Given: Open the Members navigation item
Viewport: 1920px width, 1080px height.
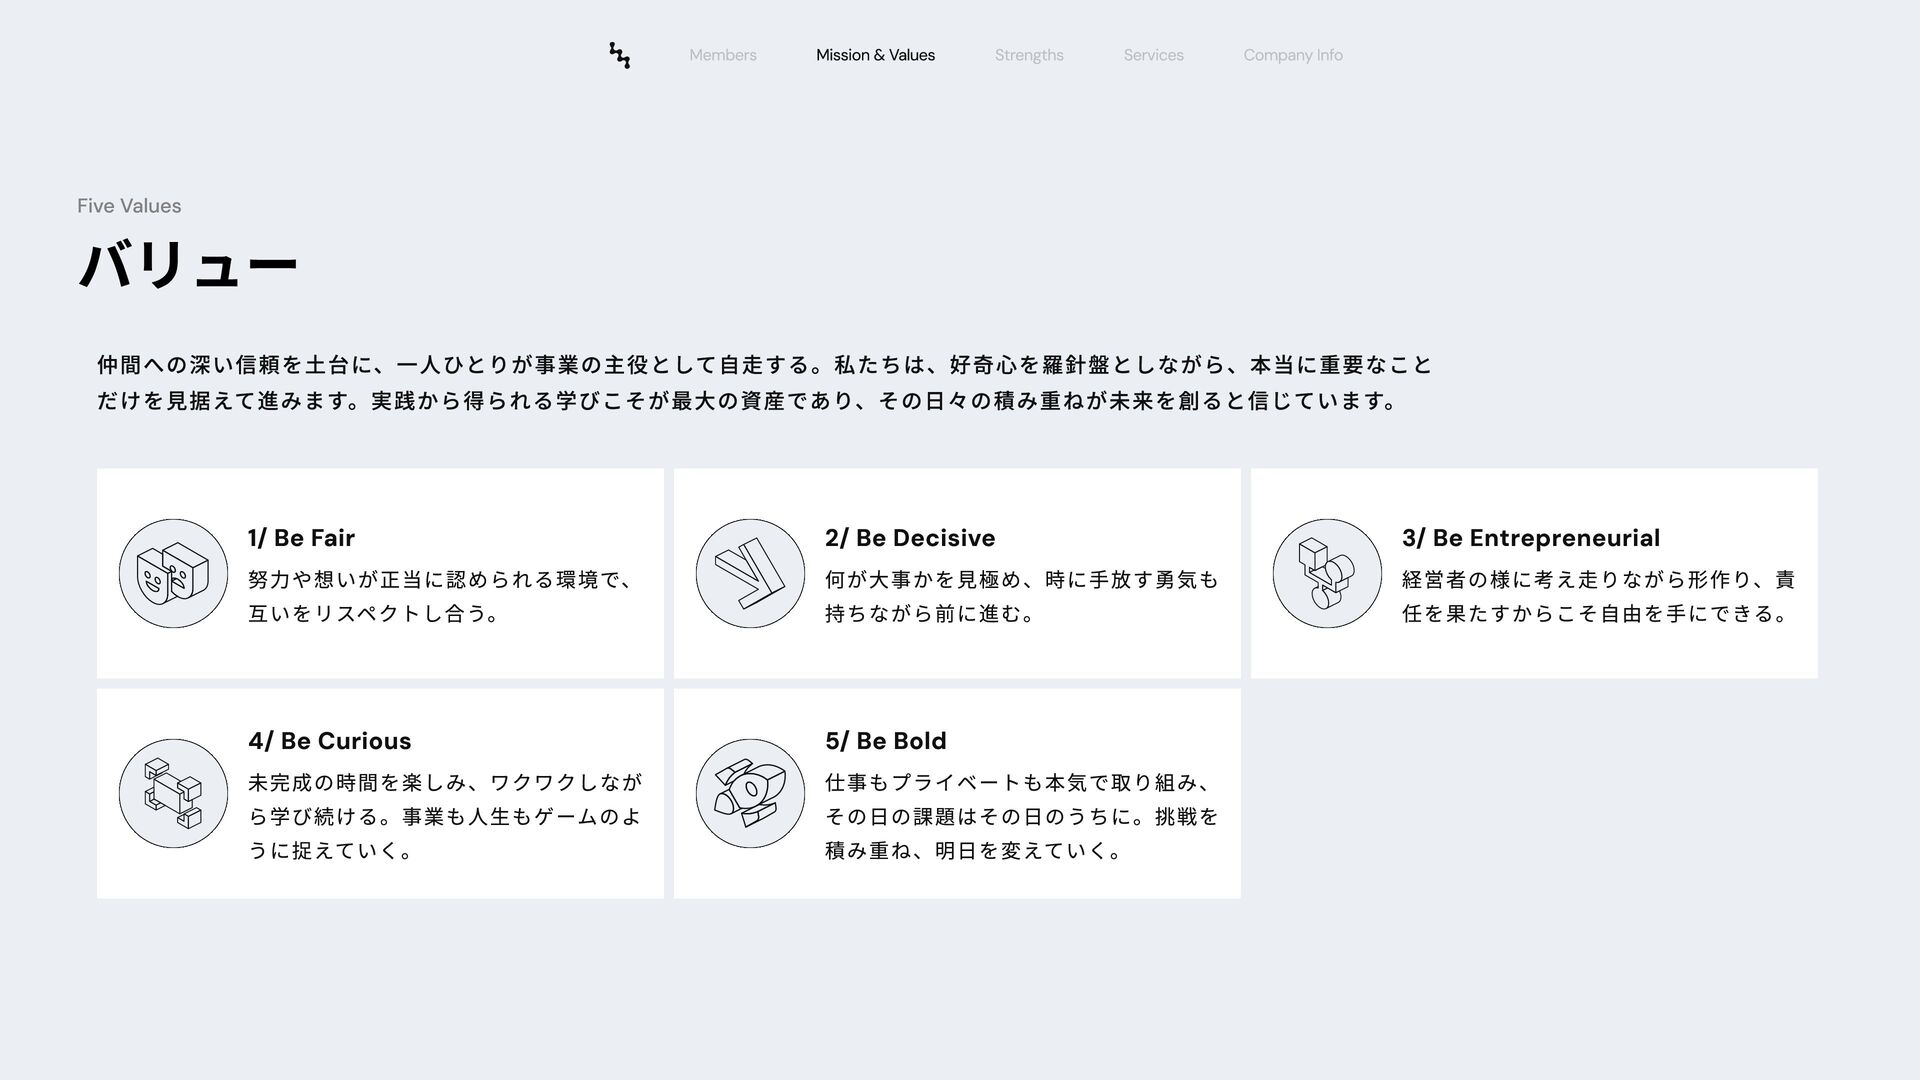Looking at the screenshot, I should point(722,55).
